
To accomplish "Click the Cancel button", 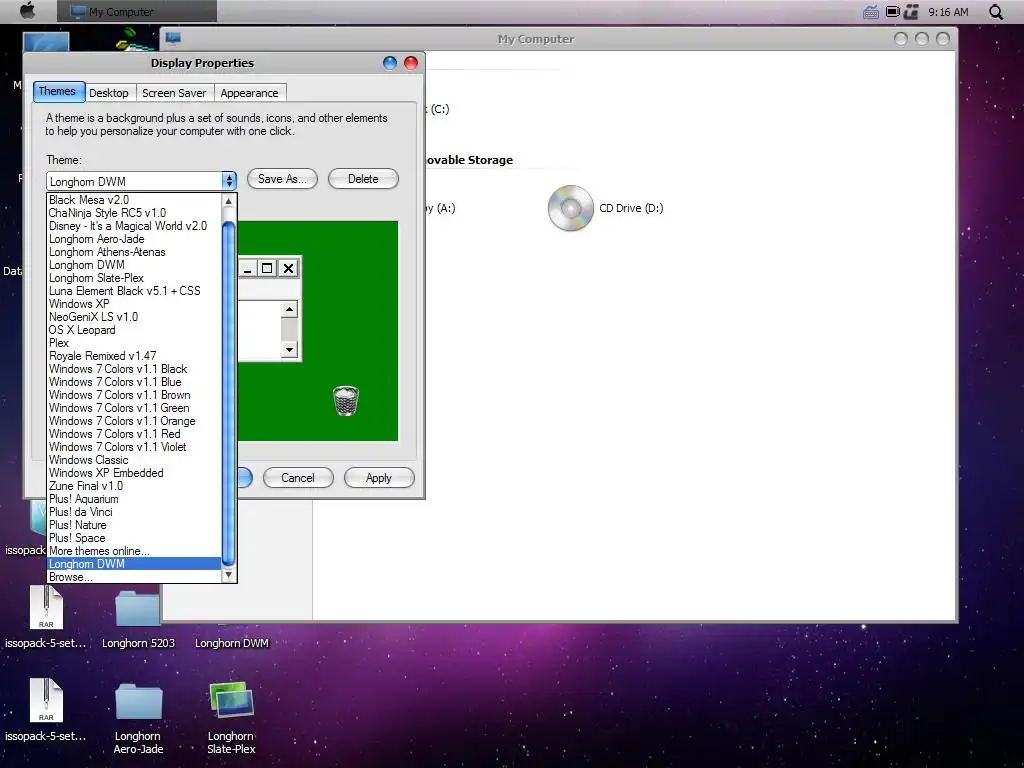I will [x=298, y=477].
